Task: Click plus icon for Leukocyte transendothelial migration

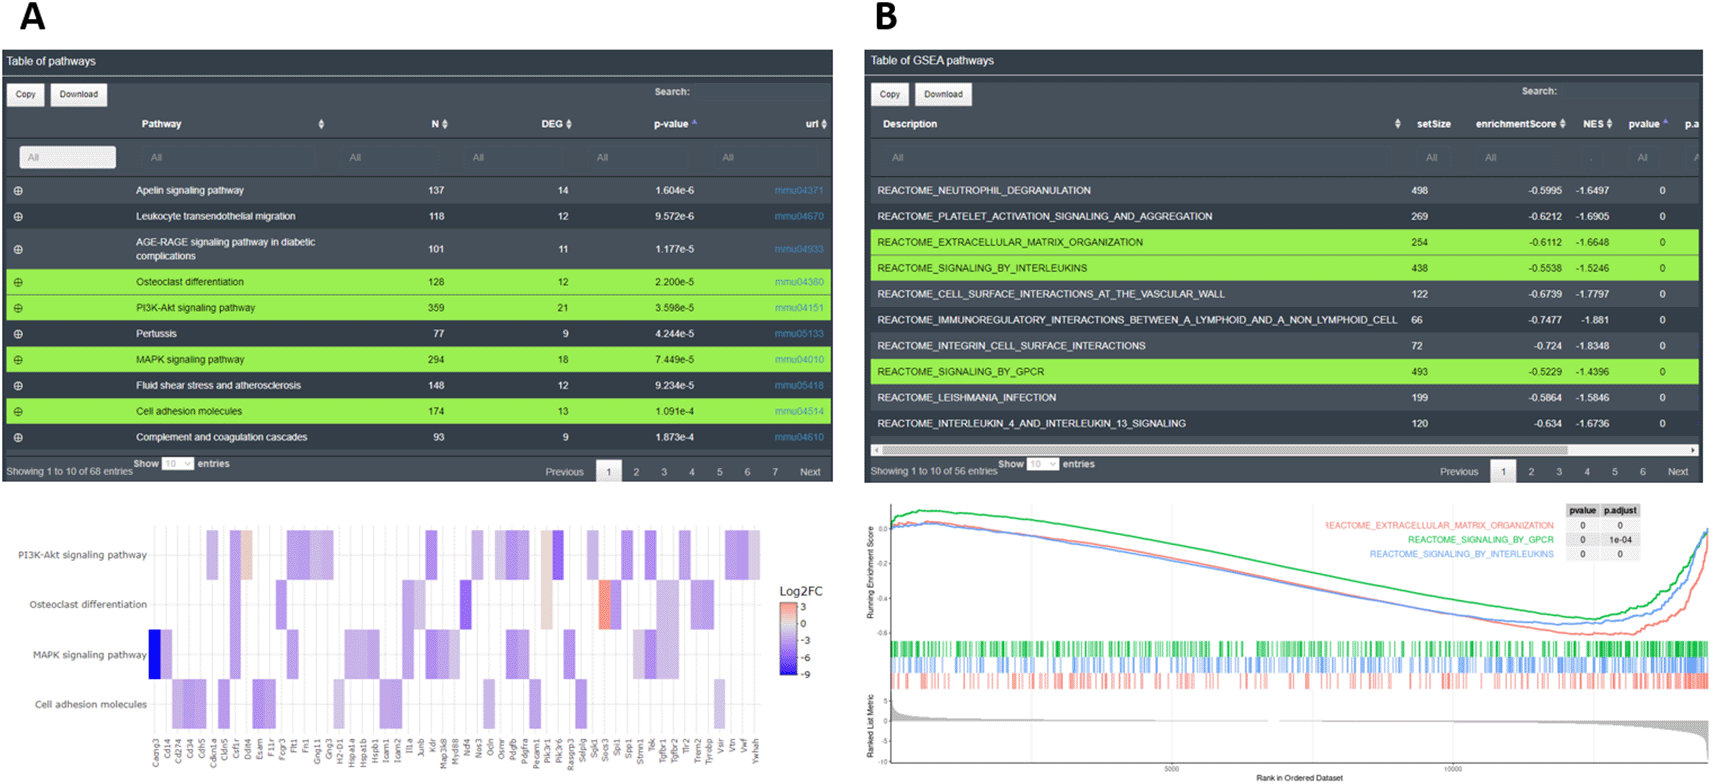Action: tap(18, 216)
